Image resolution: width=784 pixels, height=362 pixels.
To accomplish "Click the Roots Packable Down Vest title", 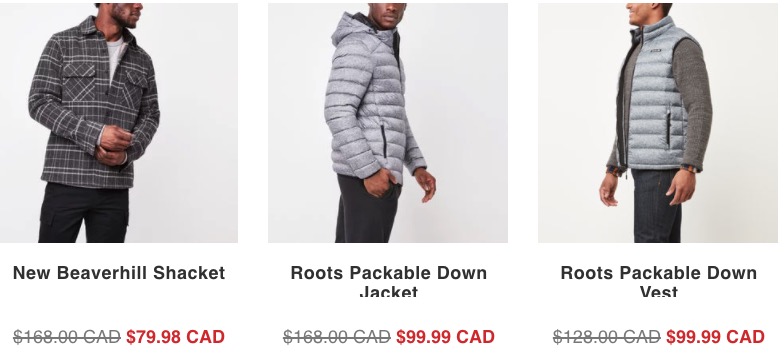I will 658,281.
